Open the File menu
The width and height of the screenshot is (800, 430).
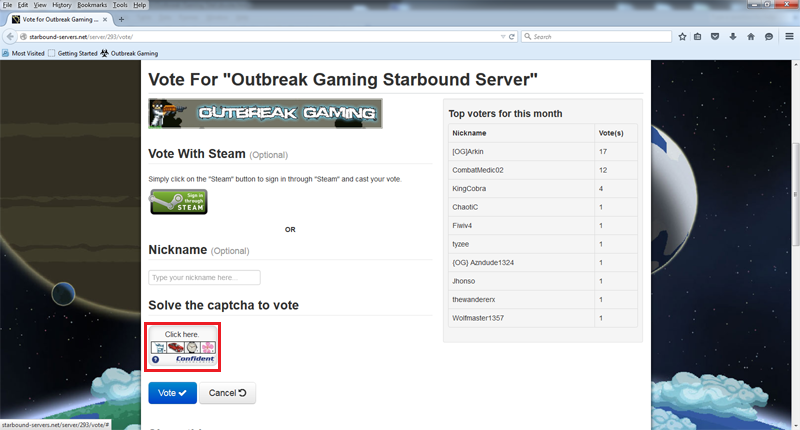coord(8,5)
